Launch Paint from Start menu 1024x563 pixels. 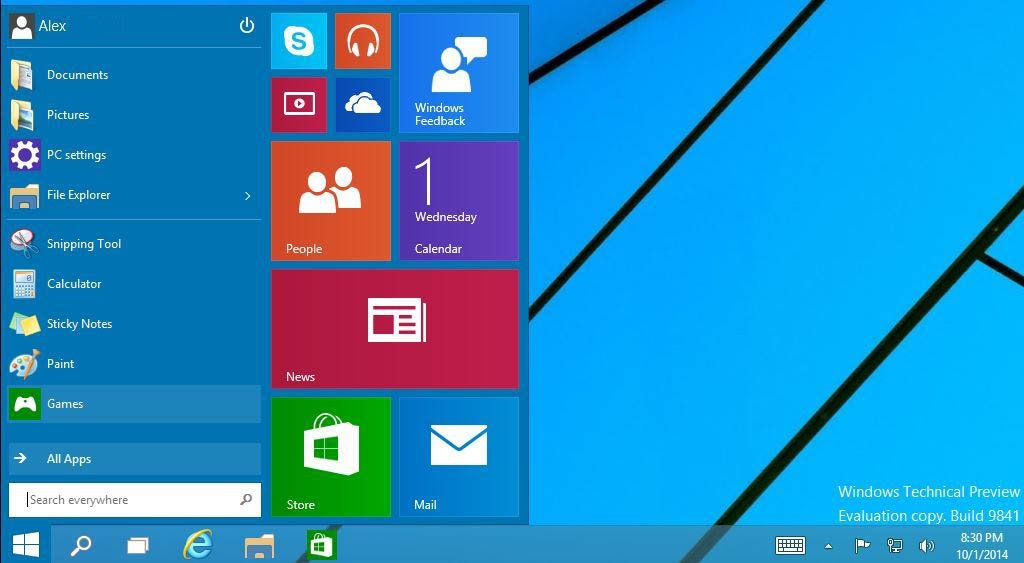tap(134, 364)
